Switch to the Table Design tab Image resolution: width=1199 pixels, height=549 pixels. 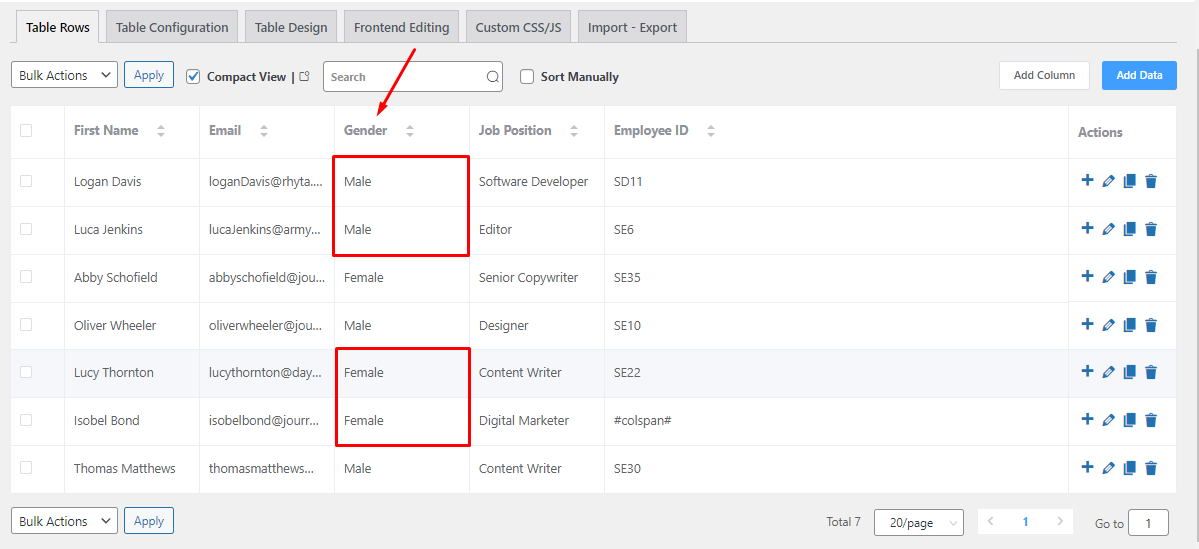coord(291,27)
